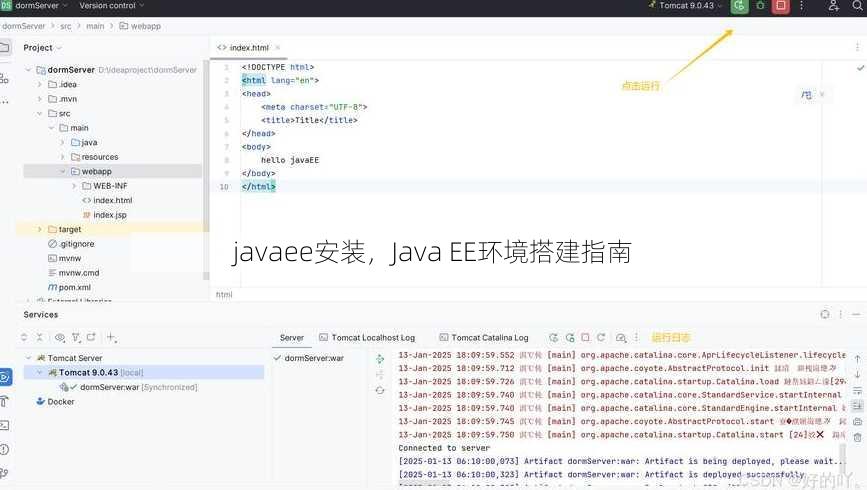Click the Deploy All arrows icon beside deployment list
Image resolution: width=867 pixels, height=490 pixels.
pos(380,359)
